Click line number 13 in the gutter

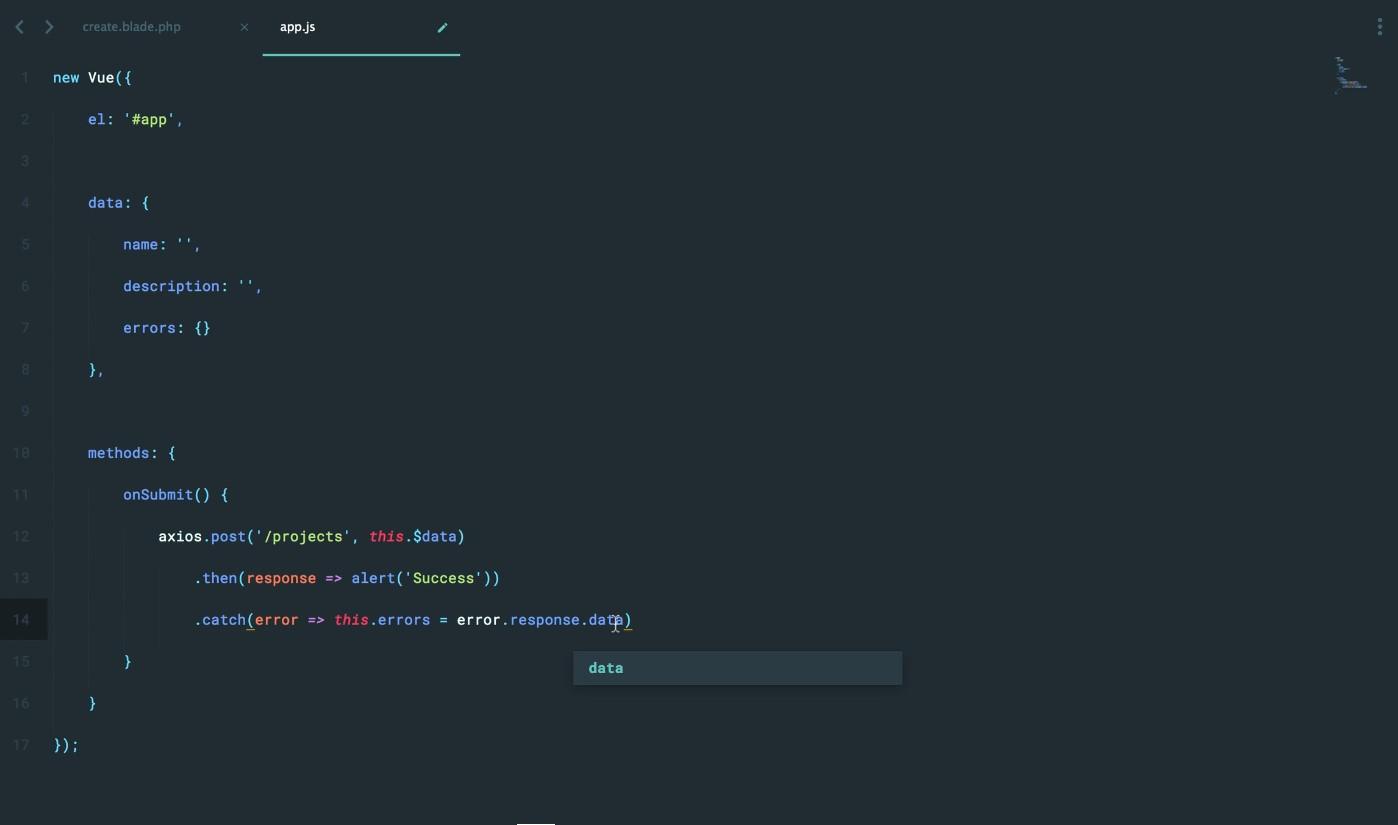(x=21, y=579)
